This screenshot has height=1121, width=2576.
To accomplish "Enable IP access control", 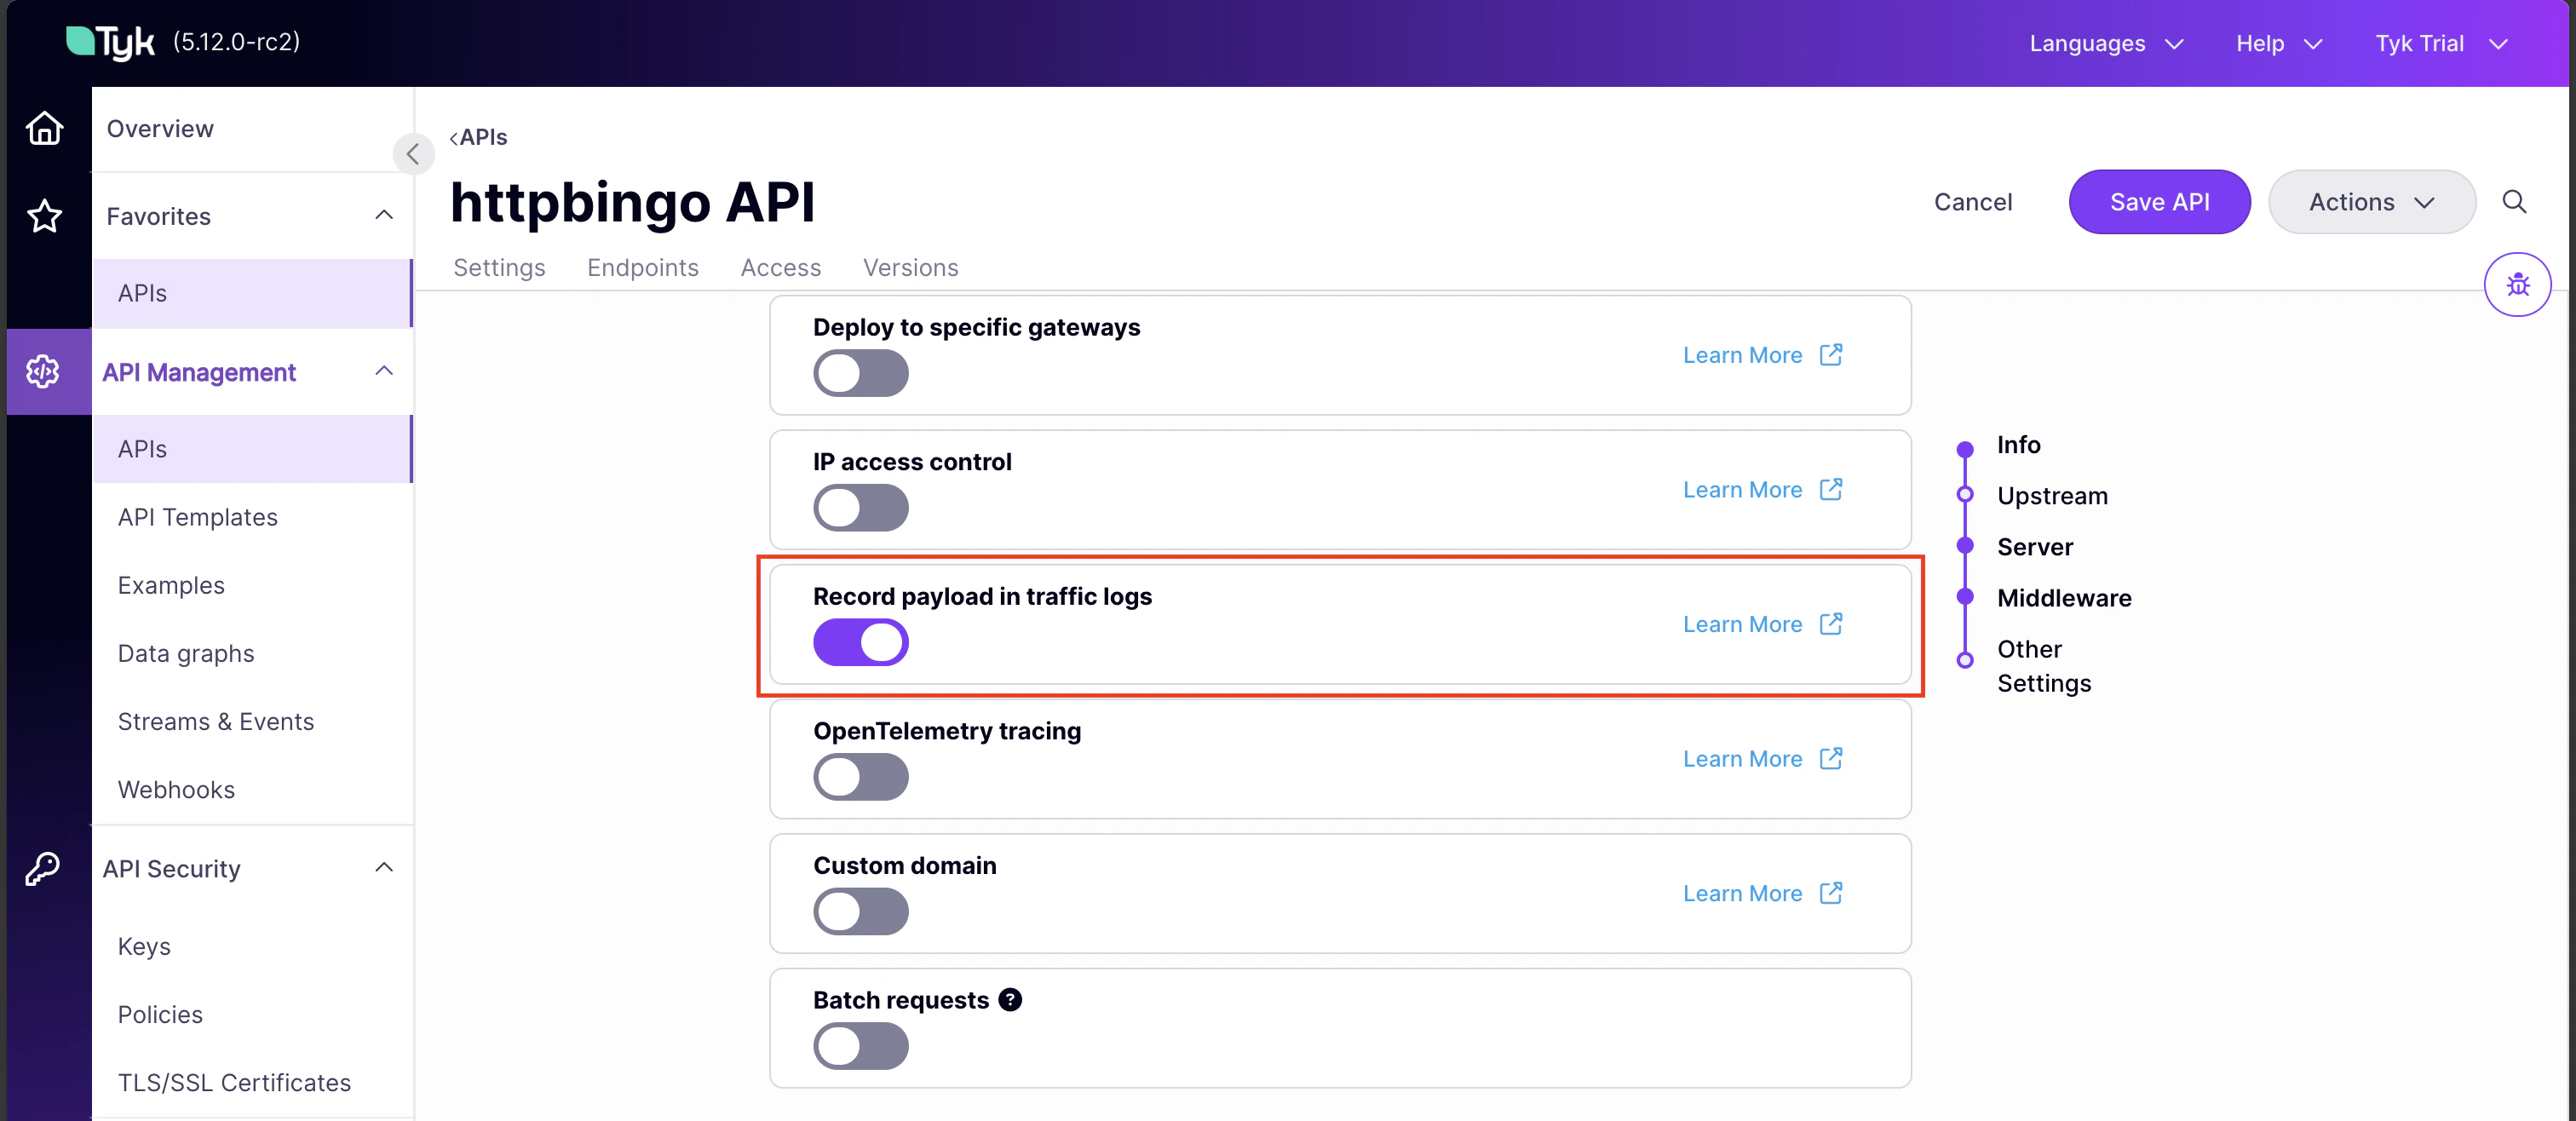I will point(860,507).
